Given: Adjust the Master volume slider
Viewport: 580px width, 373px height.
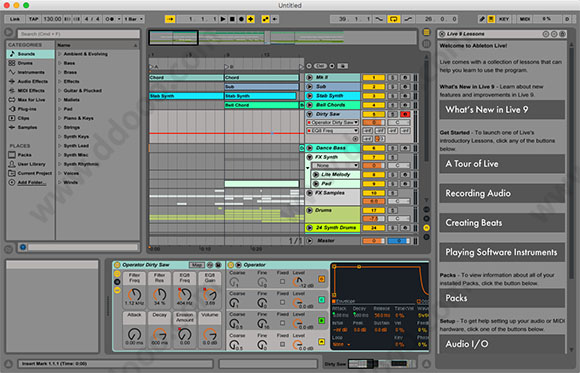Looking at the screenshot, I should coord(374,241).
